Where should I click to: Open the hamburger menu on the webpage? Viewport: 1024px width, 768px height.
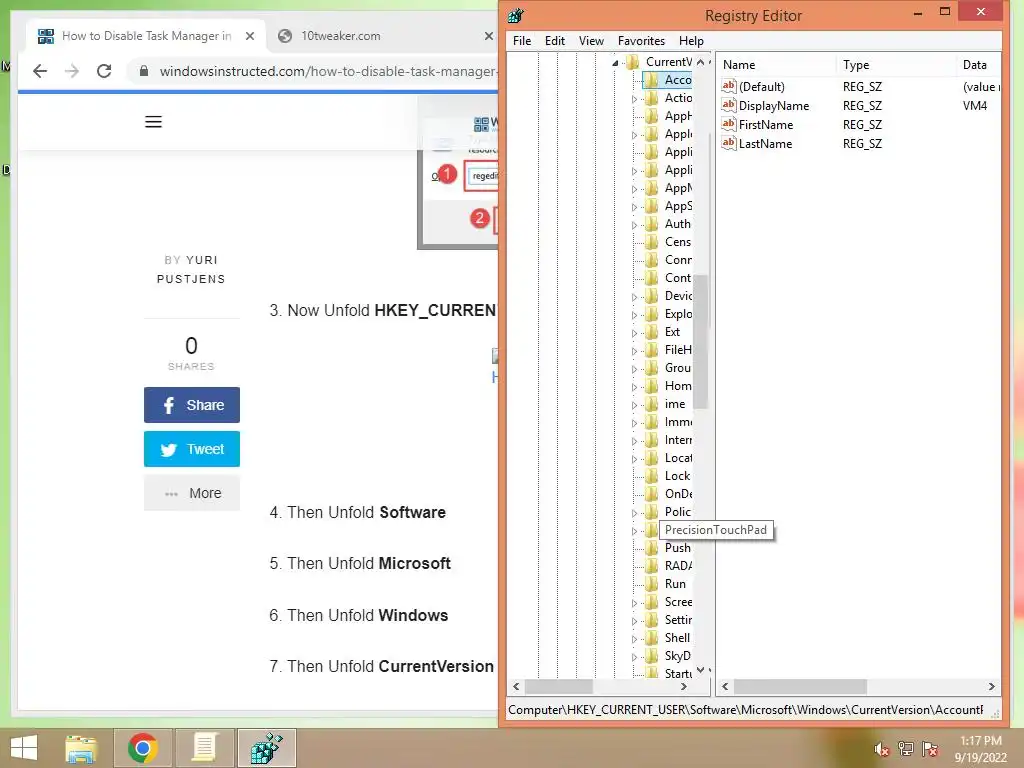click(x=153, y=122)
